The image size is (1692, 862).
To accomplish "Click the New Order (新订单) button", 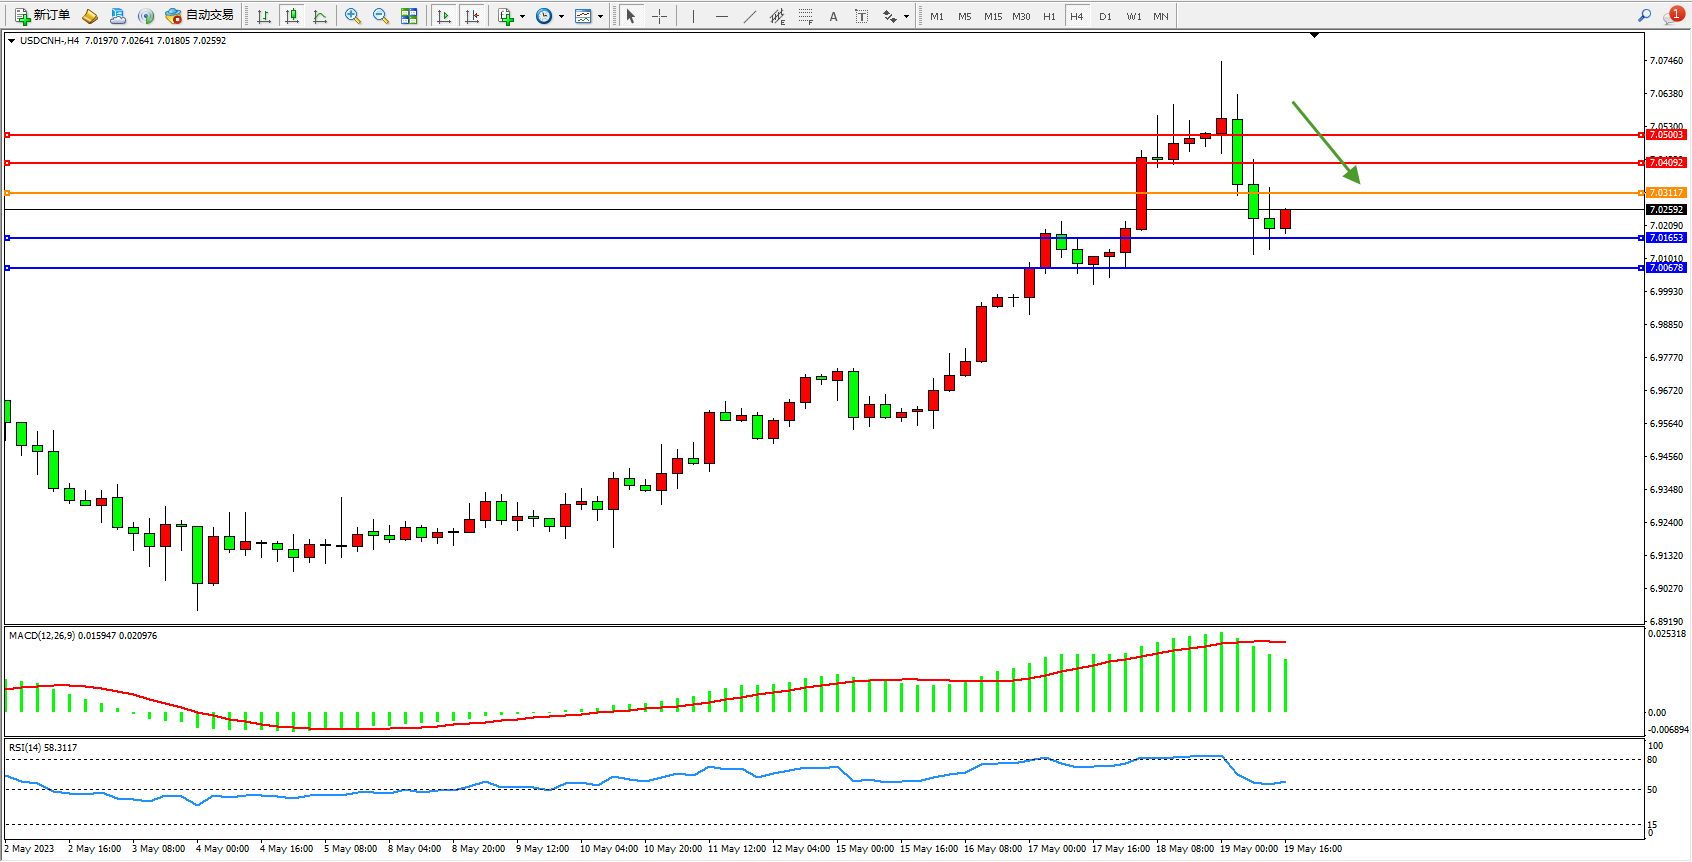I will (x=42, y=15).
